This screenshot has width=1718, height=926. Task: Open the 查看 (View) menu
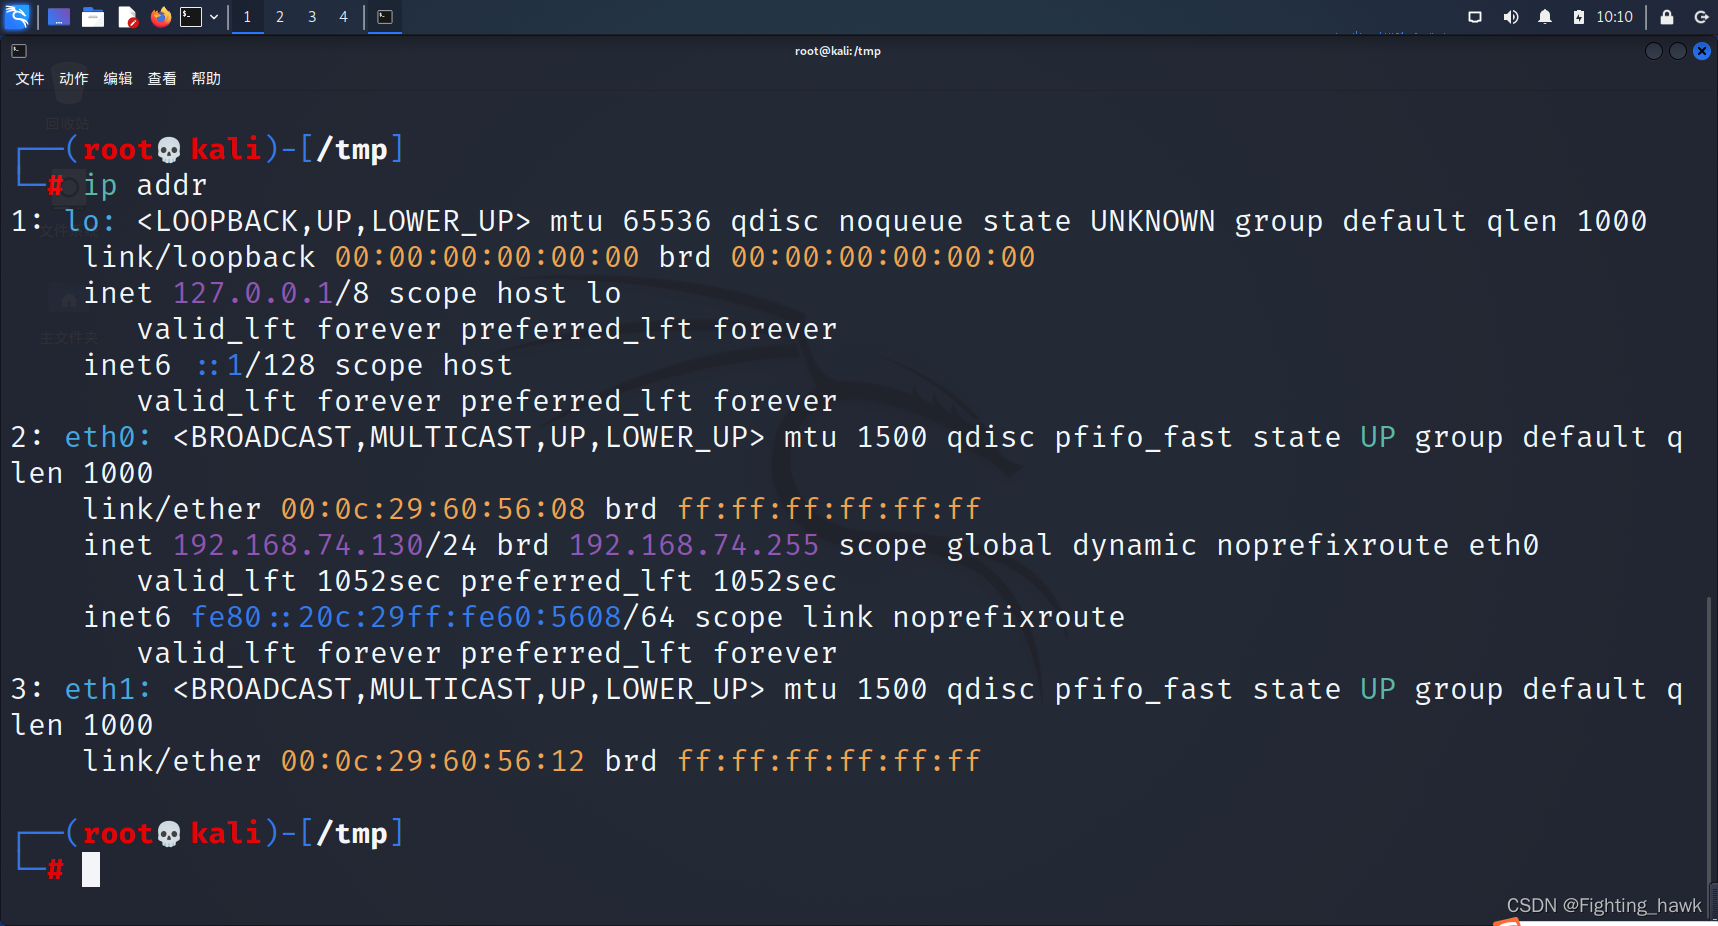pyautogui.click(x=162, y=79)
